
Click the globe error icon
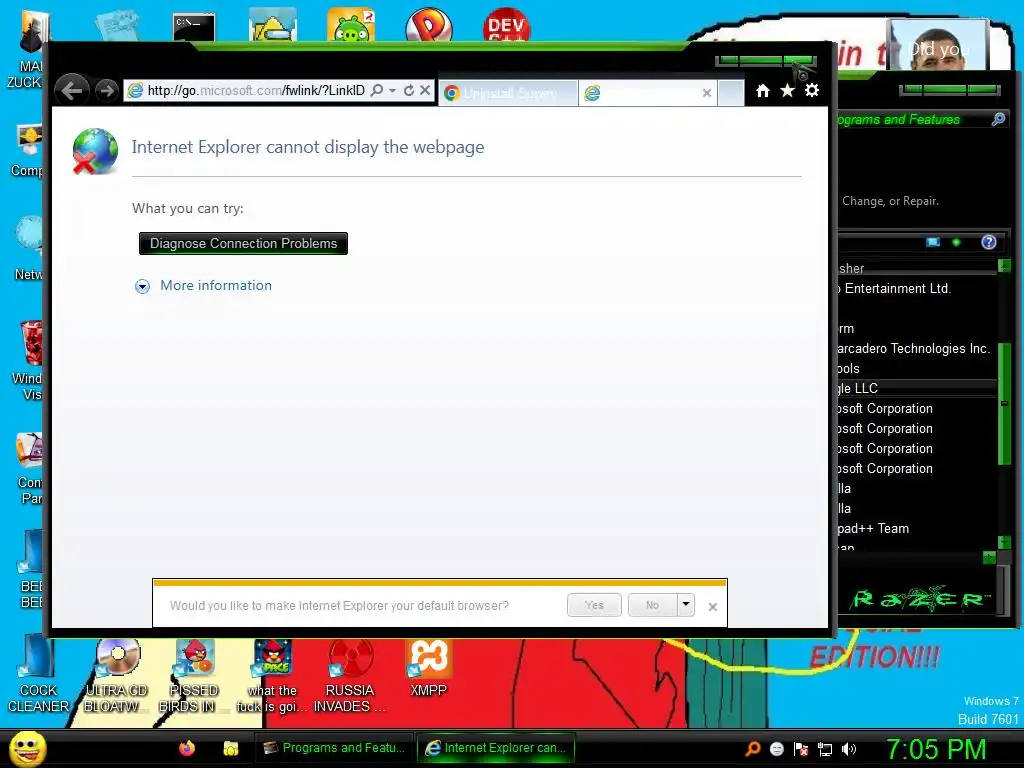[95, 152]
